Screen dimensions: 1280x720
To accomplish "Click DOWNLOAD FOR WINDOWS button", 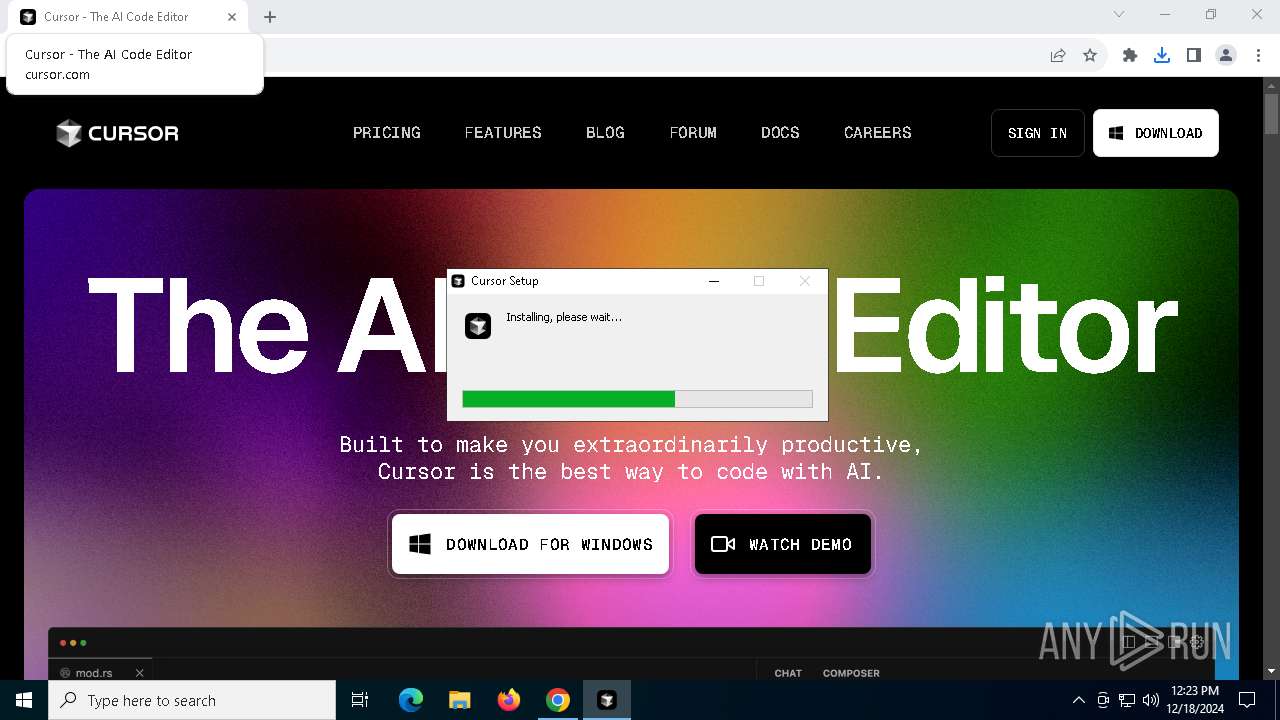I will pyautogui.click(x=530, y=544).
